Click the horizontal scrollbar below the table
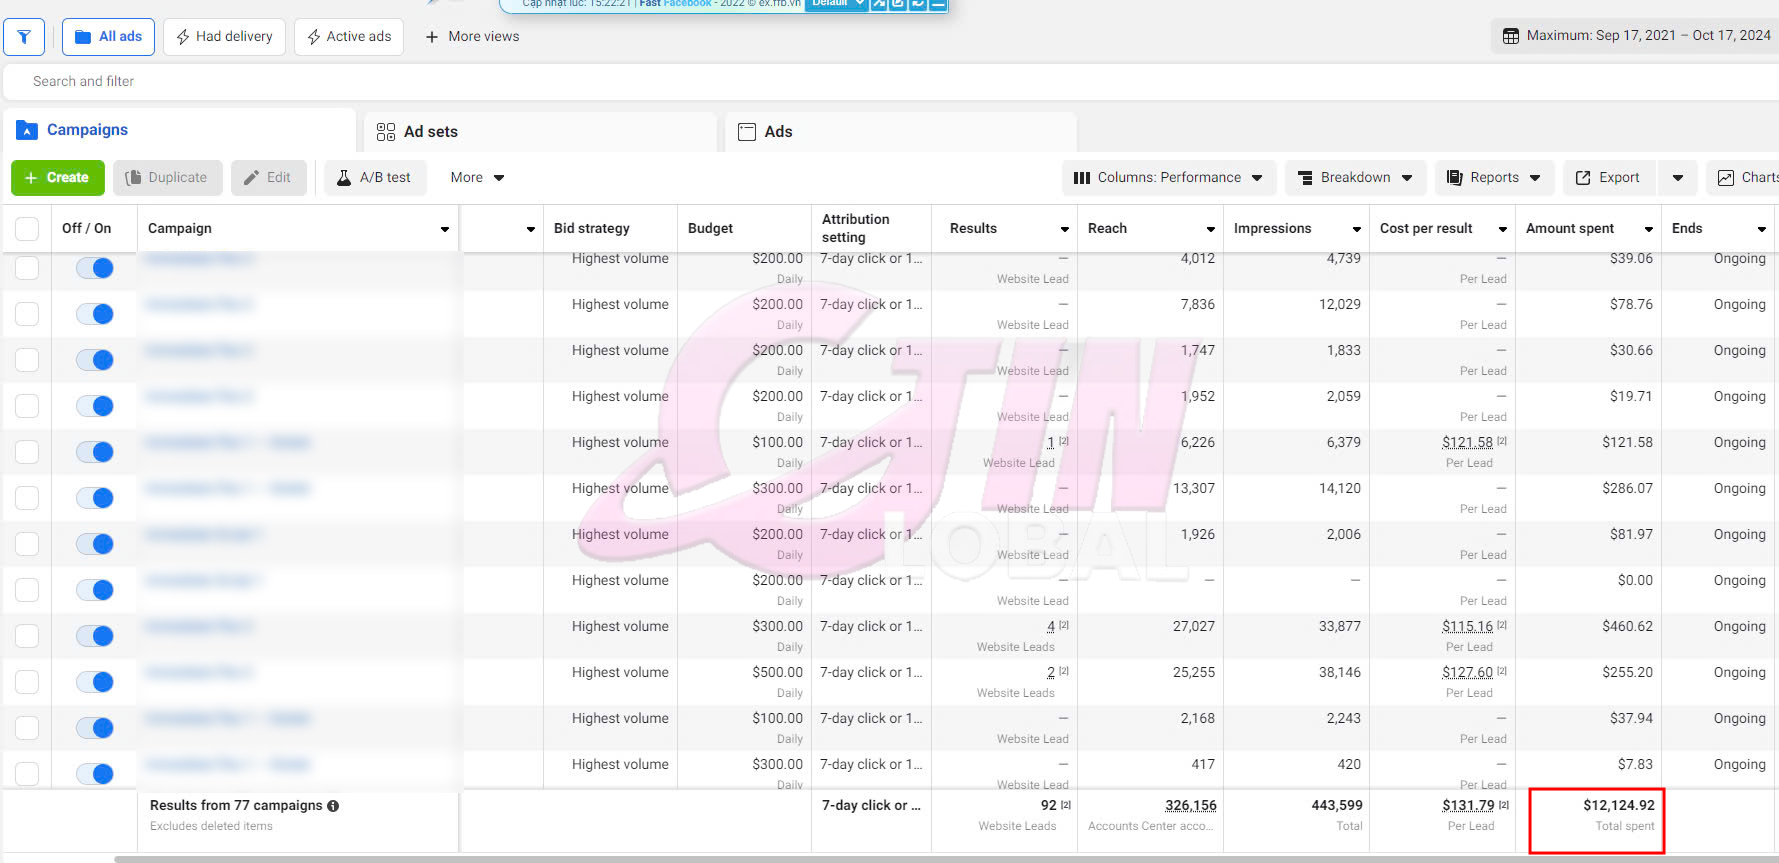The height and width of the screenshot is (863, 1779). point(946,859)
